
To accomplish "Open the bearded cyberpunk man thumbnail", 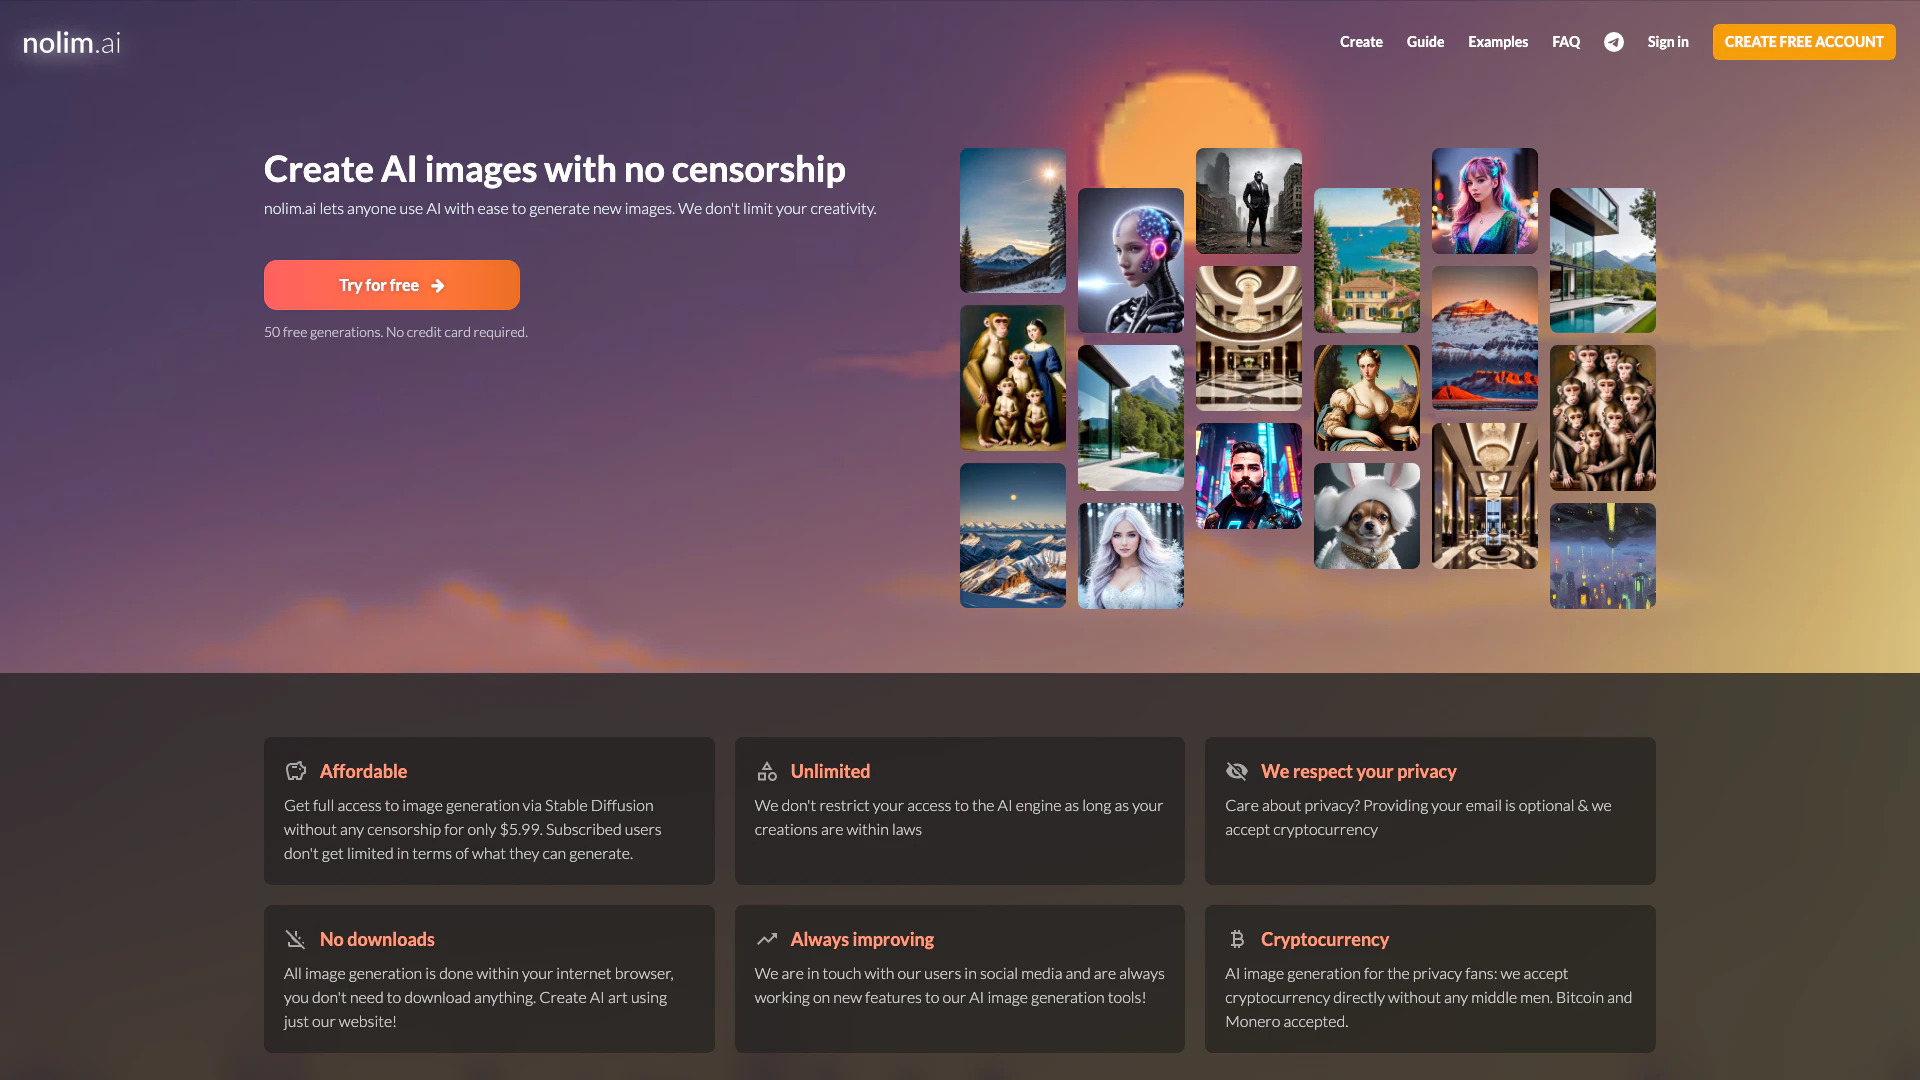I will pos(1248,476).
